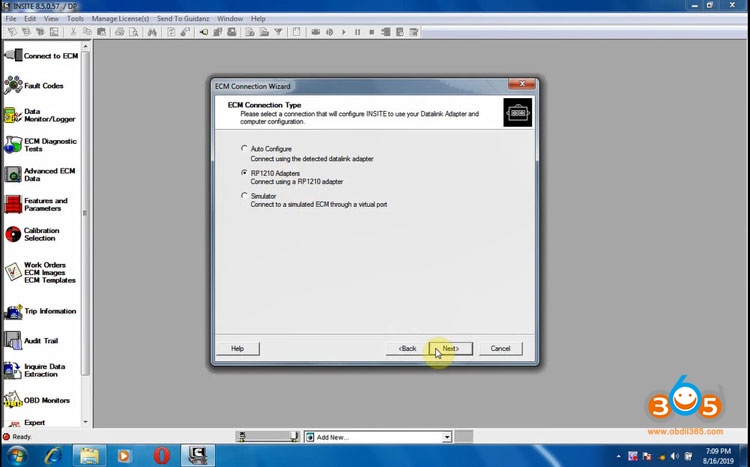Open ECM Diagnostic Tests

(40, 145)
